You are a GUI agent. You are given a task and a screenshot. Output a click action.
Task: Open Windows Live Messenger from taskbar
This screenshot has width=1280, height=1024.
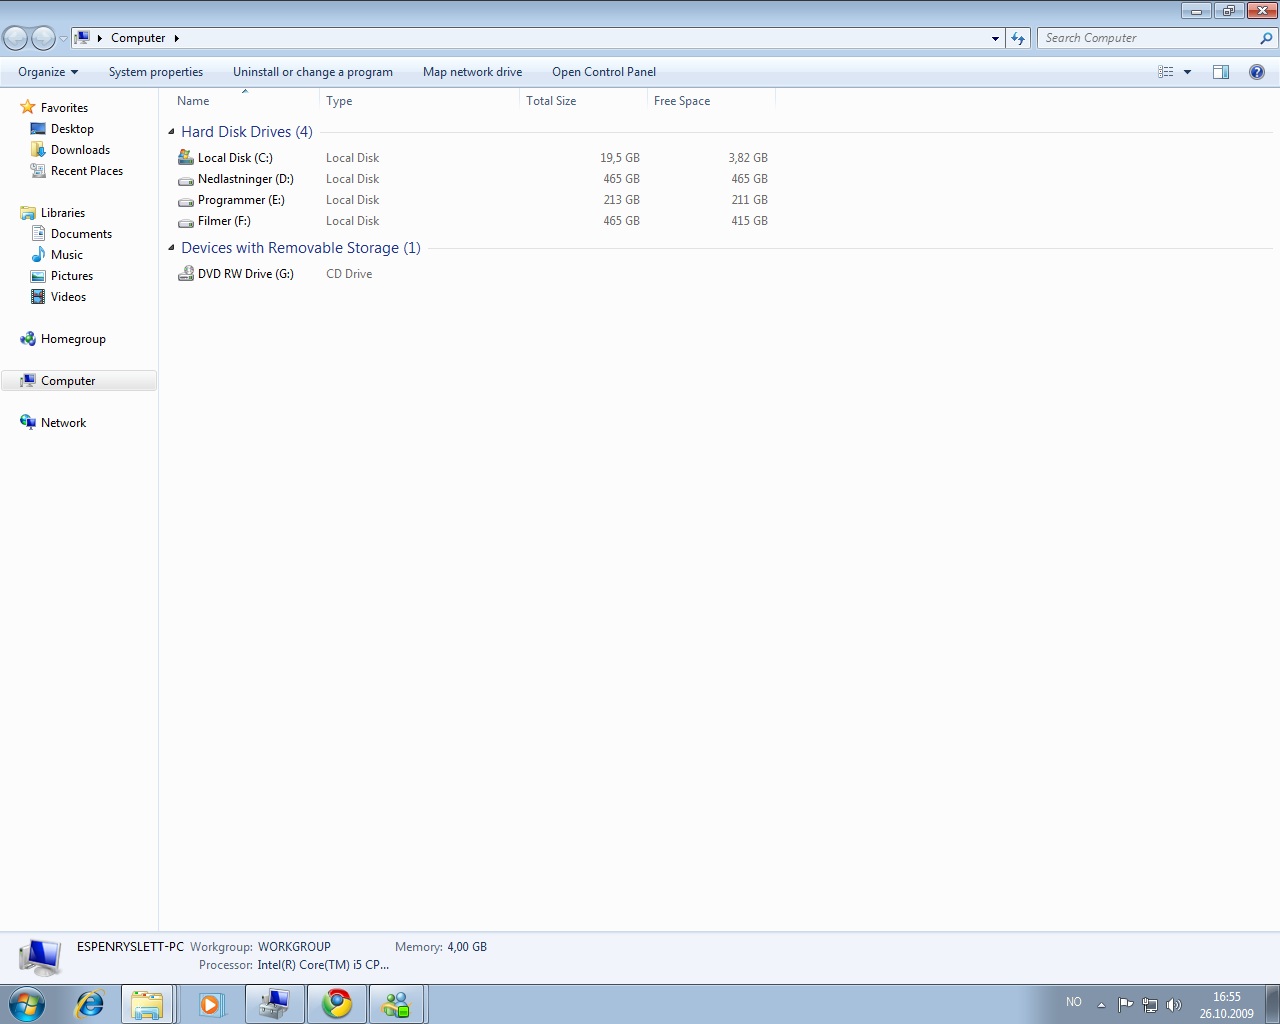tap(398, 1004)
